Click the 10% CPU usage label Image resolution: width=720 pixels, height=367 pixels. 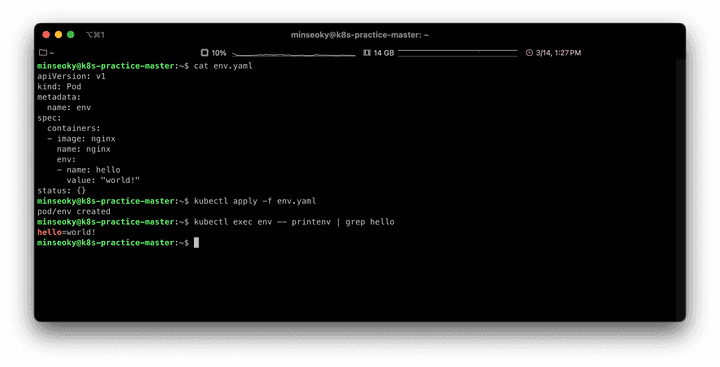click(219, 53)
